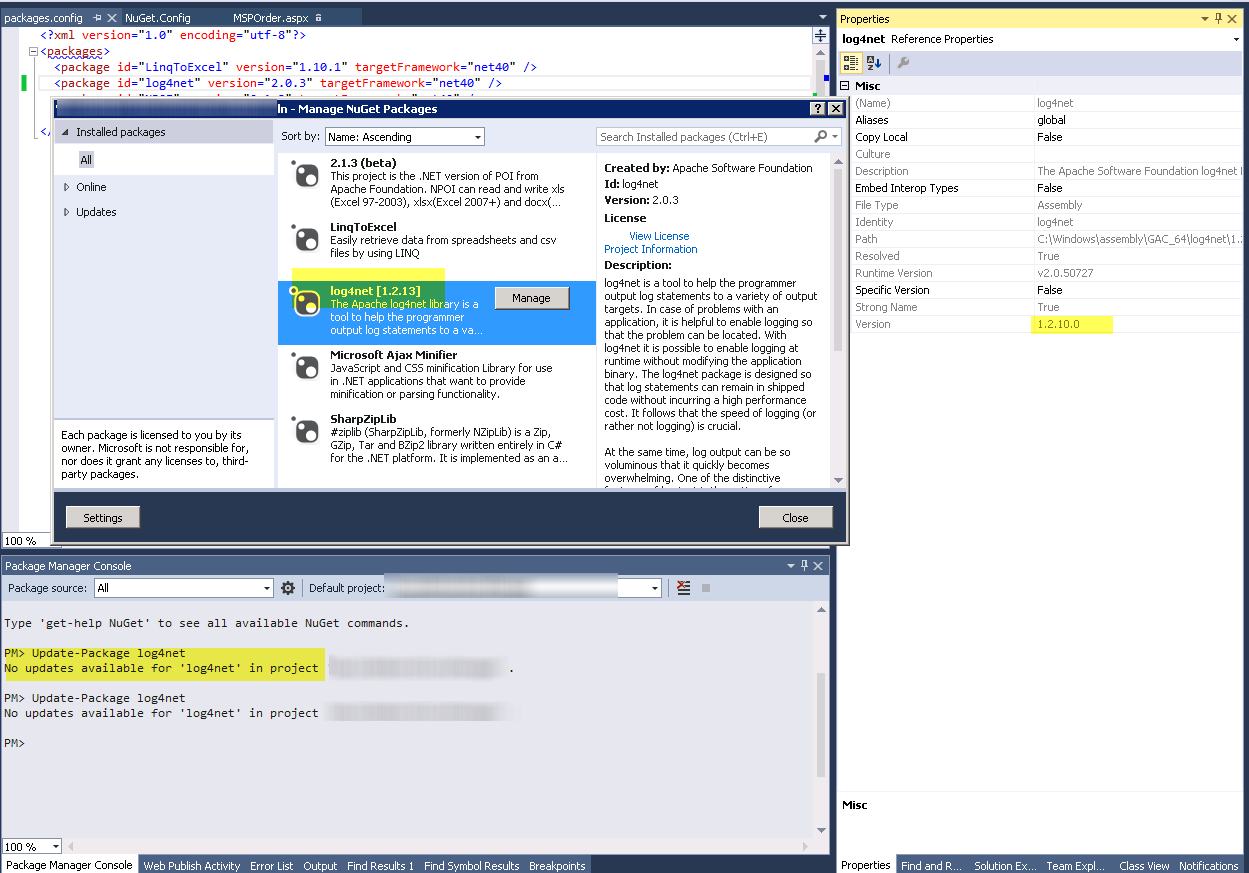Click the dialog help question mark button
The width and height of the screenshot is (1249, 873).
tap(817, 109)
